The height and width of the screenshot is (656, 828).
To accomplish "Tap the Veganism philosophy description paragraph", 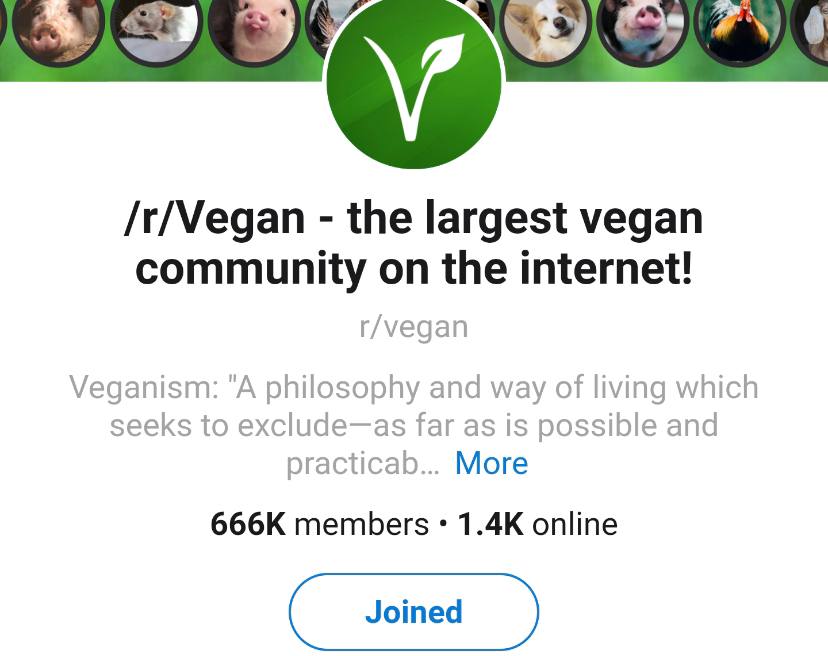I will click(414, 425).
